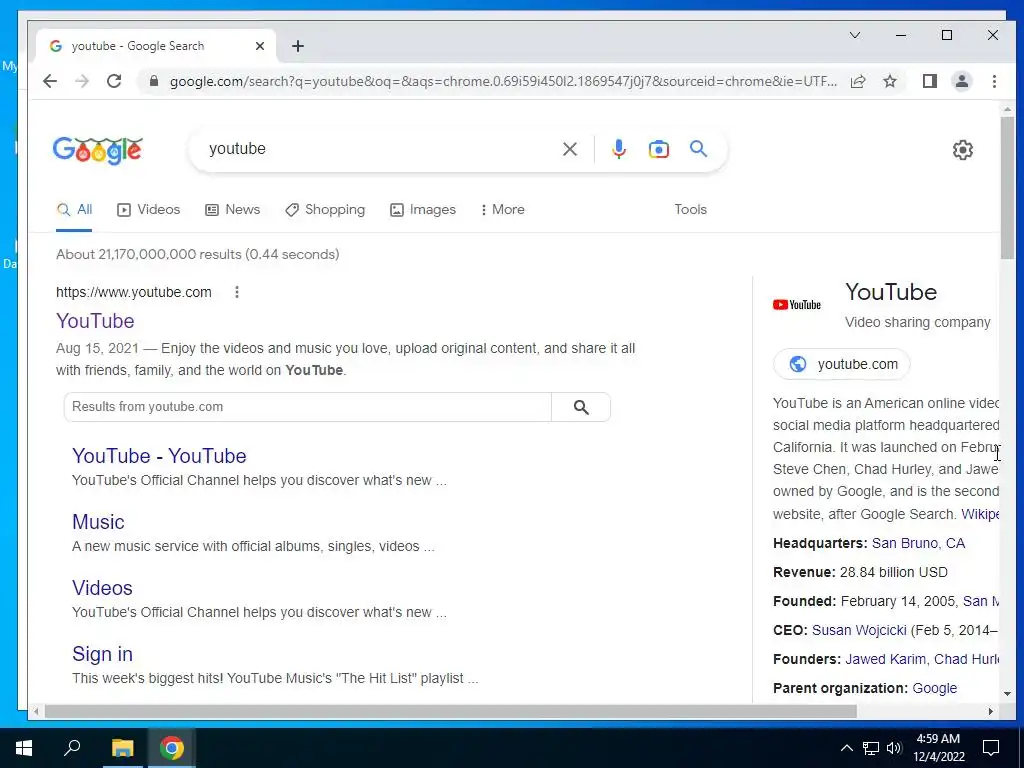Open the notification center icon
The height and width of the screenshot is (768, 1024).
[991, 748]
